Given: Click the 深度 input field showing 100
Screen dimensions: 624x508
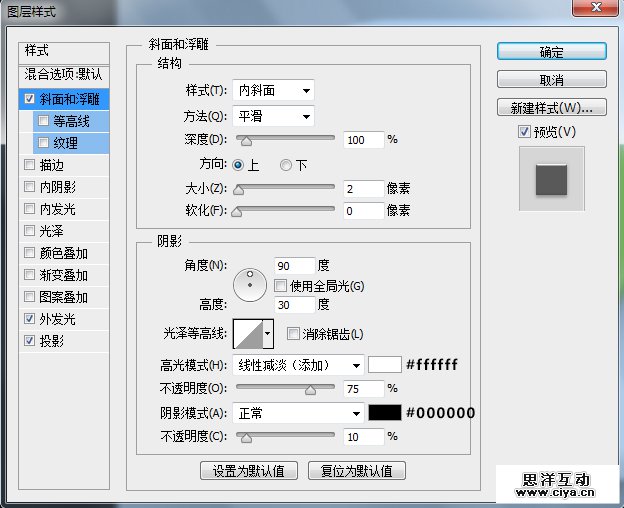Looking at the screenshot, I should click(363, 140).
